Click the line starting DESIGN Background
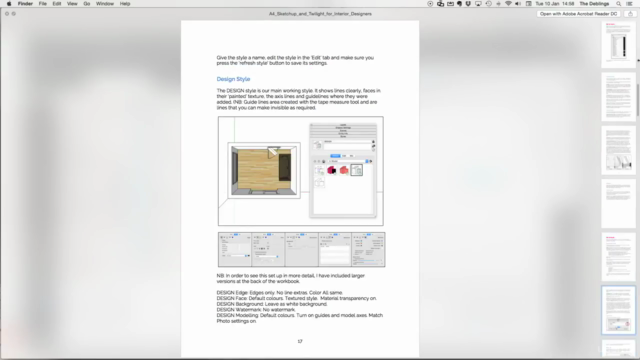 coord(272,304)
